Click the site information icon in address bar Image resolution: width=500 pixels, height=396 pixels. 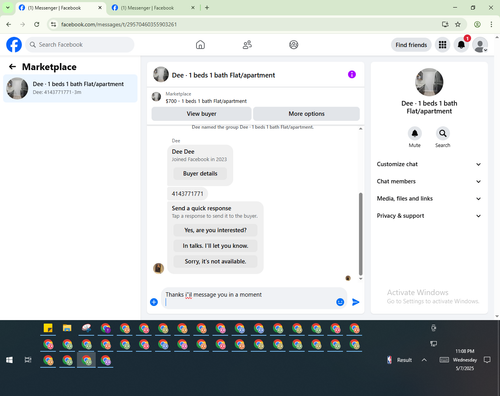pyautogui.click(x=53, y=24)
